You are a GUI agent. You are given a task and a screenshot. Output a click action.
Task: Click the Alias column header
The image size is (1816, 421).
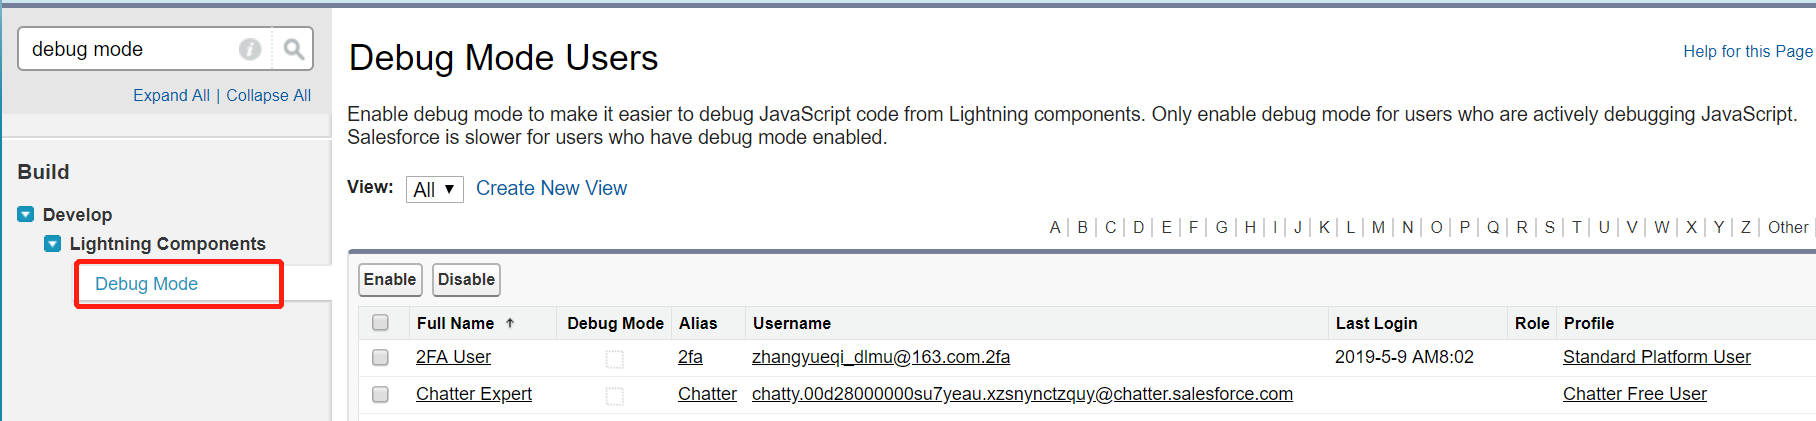pyautogui.click(x=698, y=323)
